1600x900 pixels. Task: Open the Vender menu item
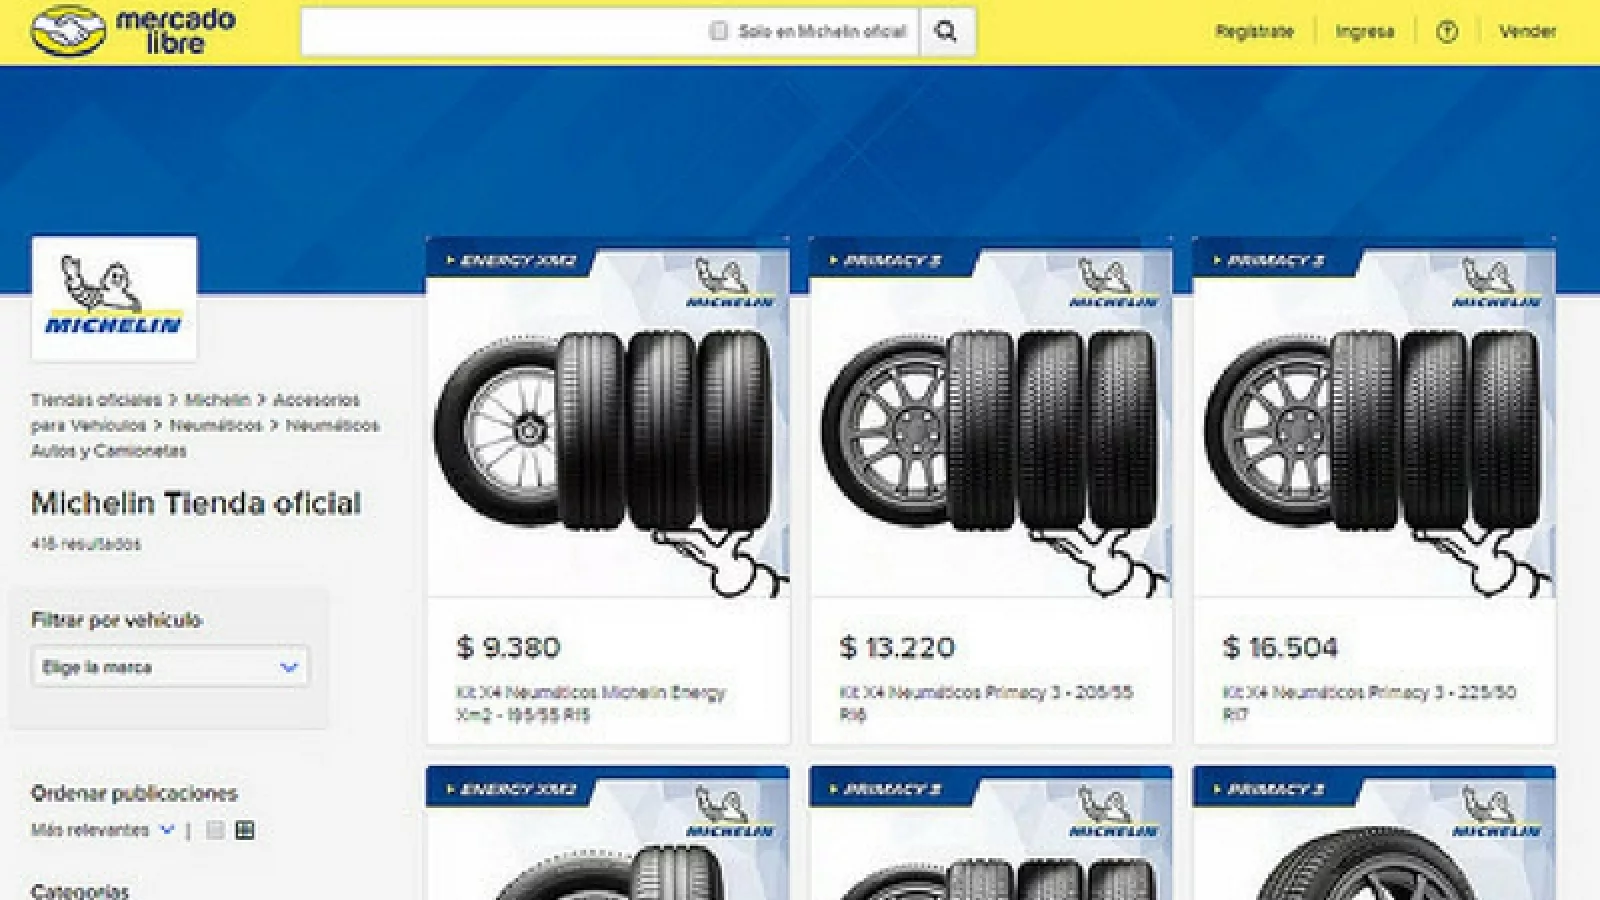pos(1527,32)
